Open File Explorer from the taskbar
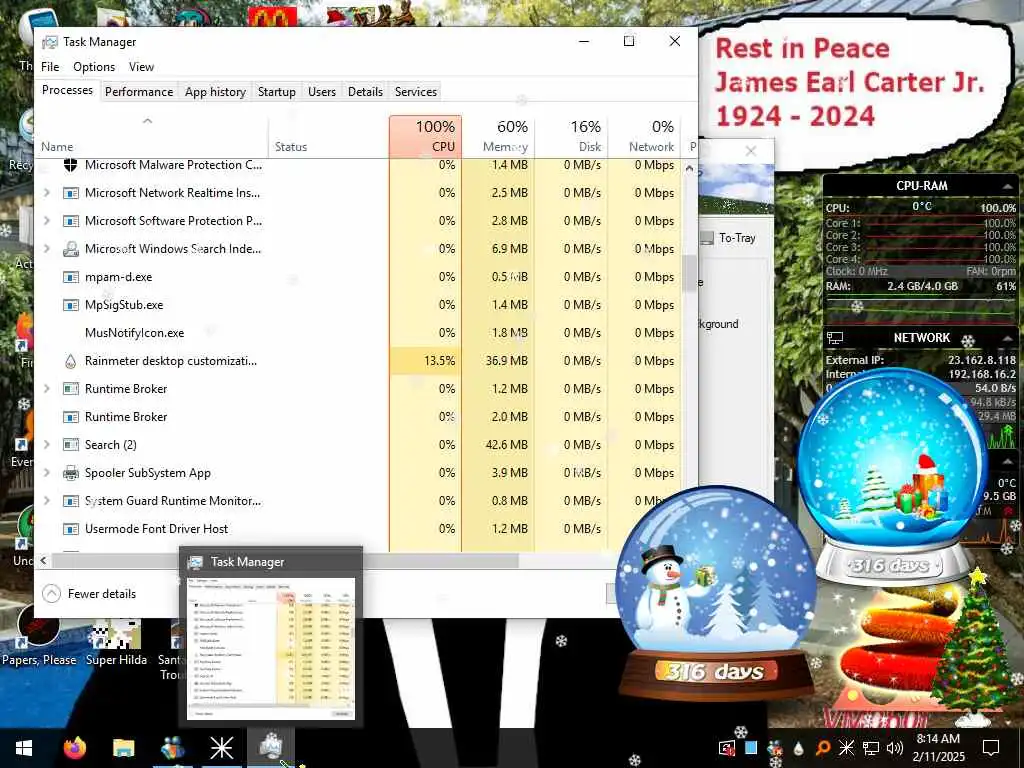This screenshot has height=768, width=1024. point(123,748)
